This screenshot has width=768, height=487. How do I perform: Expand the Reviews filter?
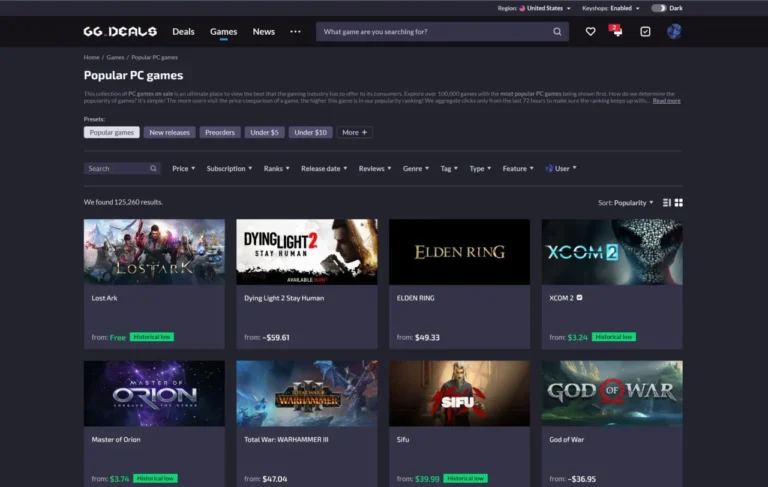point(375,169)
